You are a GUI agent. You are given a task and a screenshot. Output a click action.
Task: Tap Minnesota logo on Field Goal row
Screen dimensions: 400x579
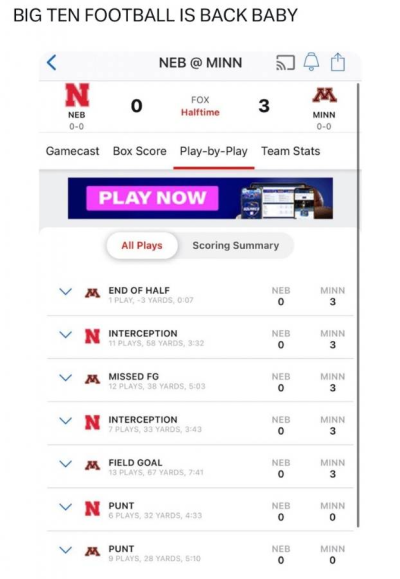coord(92,465)
